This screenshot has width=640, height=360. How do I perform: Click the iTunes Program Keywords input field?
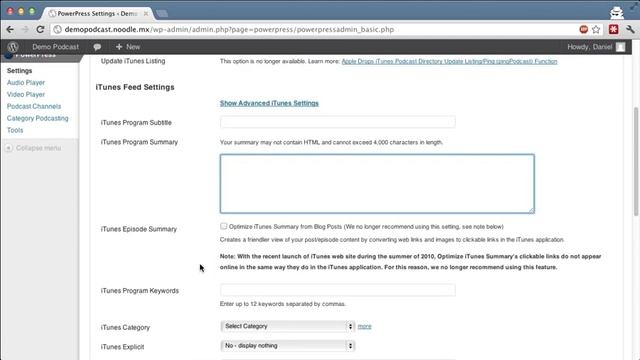click(x=338, y=290)
